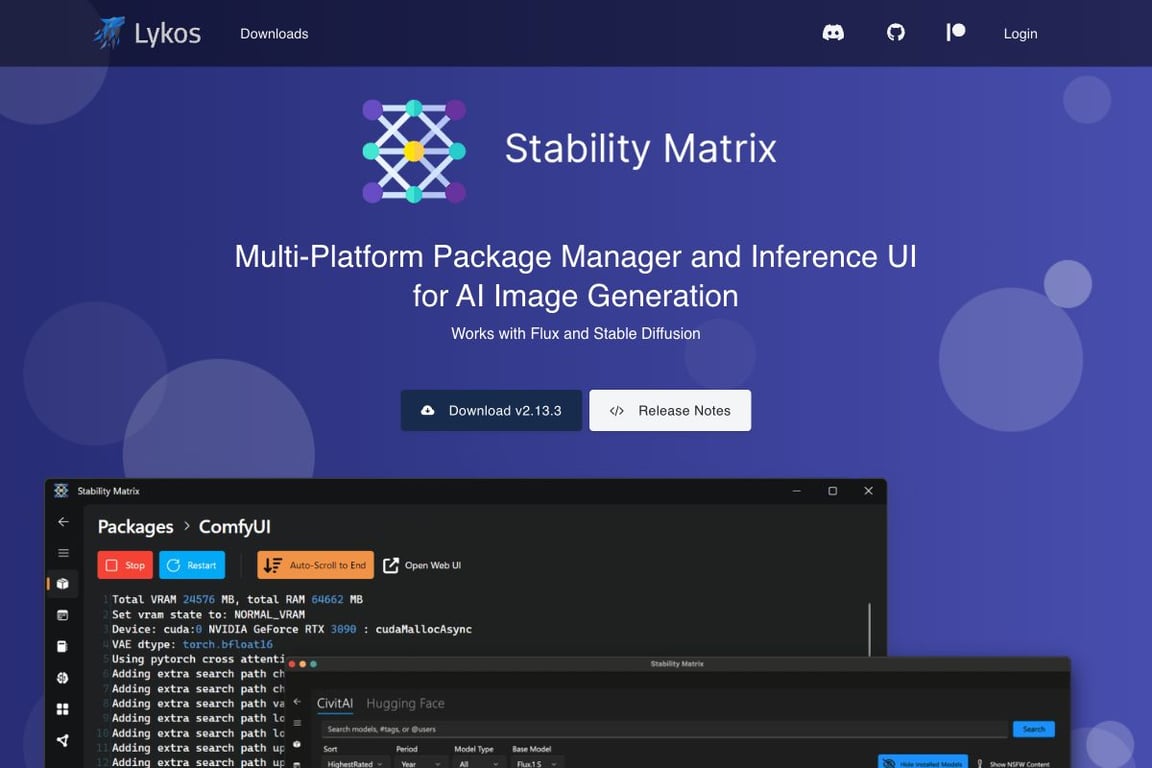Restart the ComfyUI package
This screenshot has height=768, width=1152.
(192, 565)
